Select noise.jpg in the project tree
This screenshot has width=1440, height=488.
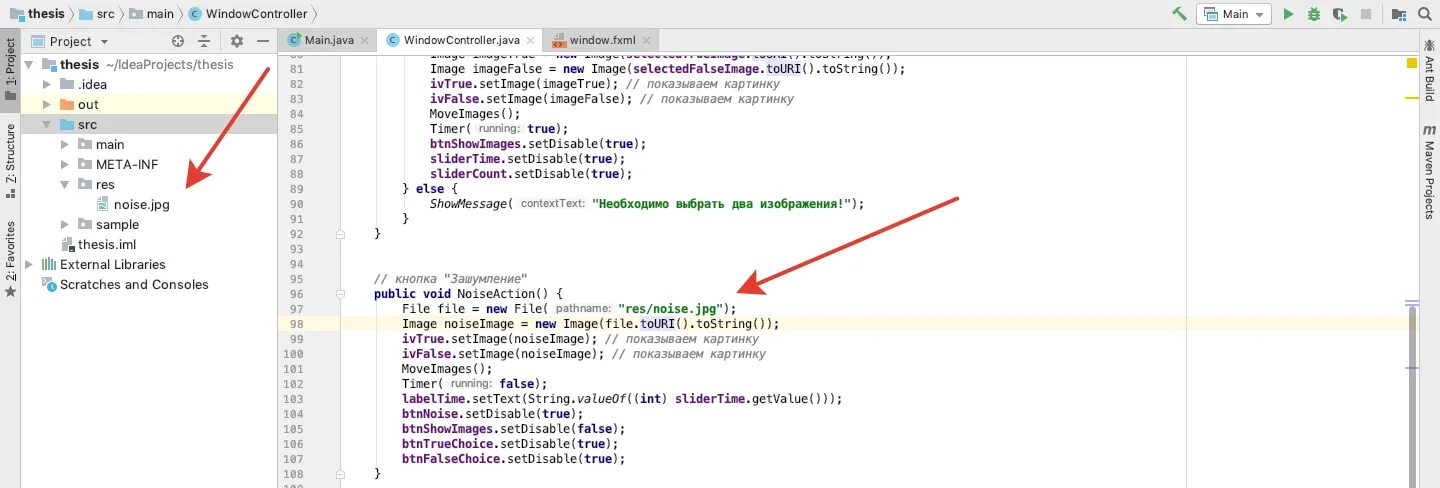tap(143, 204)
